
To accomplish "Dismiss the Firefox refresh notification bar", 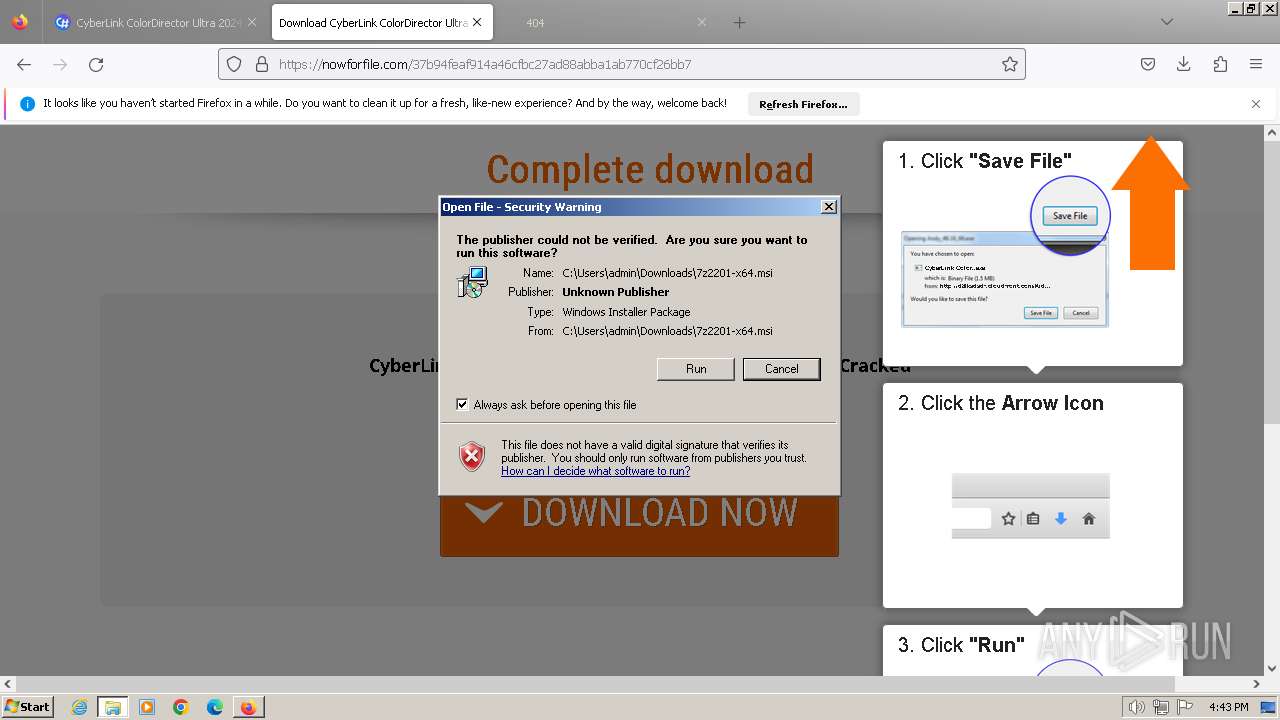I will [x=1256, y=104].
